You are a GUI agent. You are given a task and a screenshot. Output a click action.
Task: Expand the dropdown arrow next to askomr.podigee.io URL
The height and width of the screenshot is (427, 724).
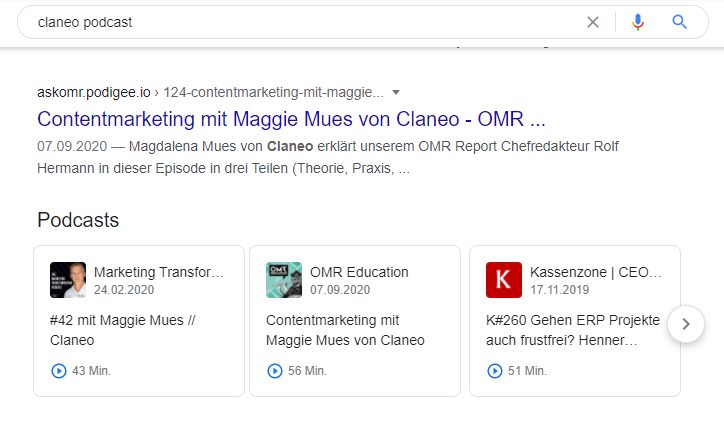(396, 92)
